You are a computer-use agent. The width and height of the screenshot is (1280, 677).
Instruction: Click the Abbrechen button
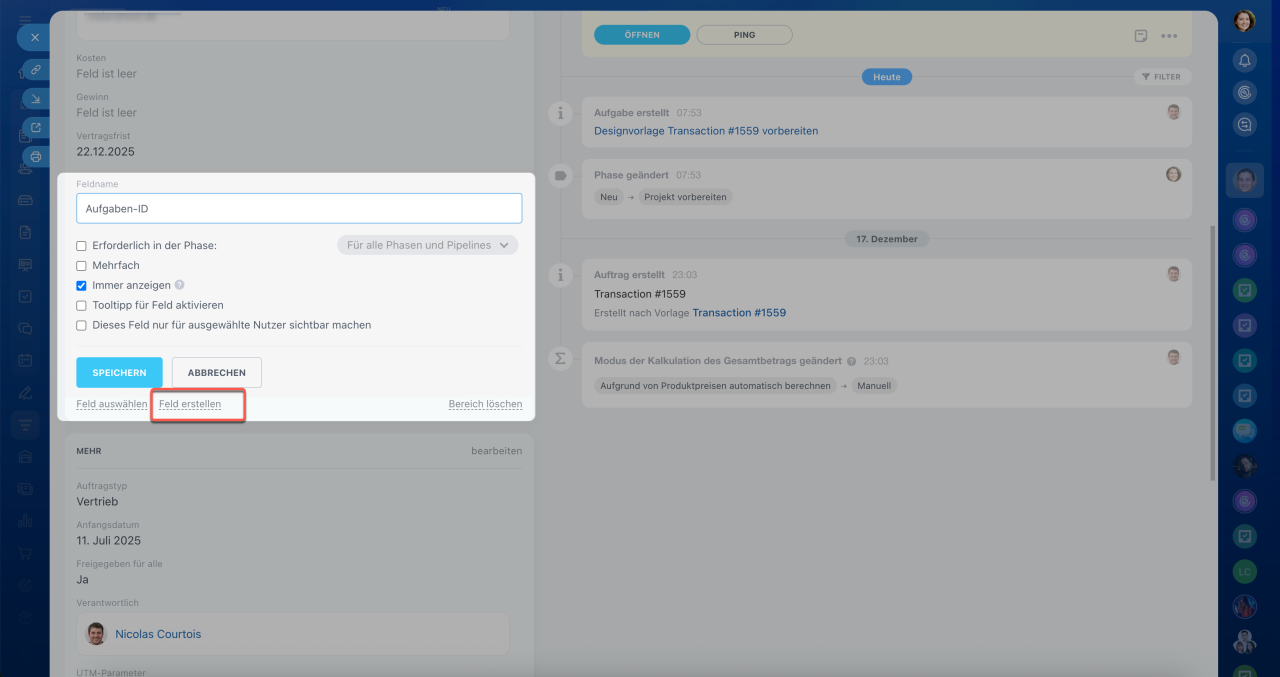pos(217,372)
